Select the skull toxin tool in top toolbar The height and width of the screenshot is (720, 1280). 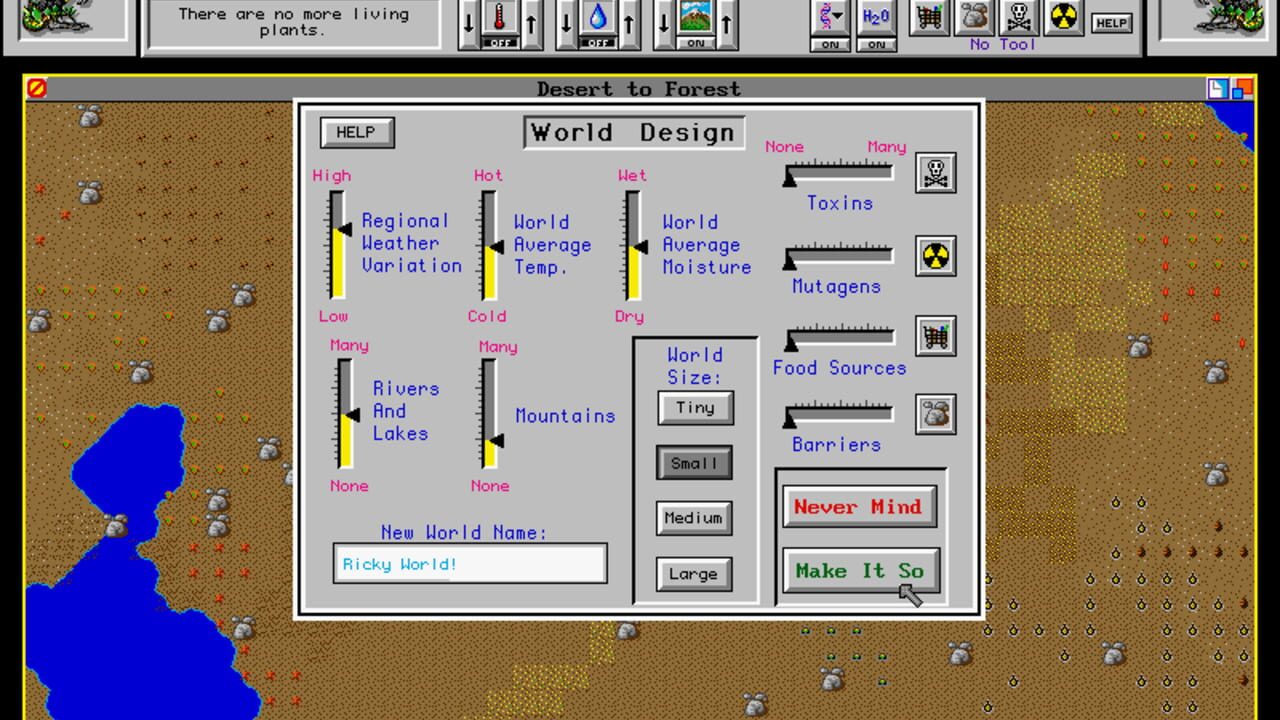pyautogui.click(x=1019, y=17)
